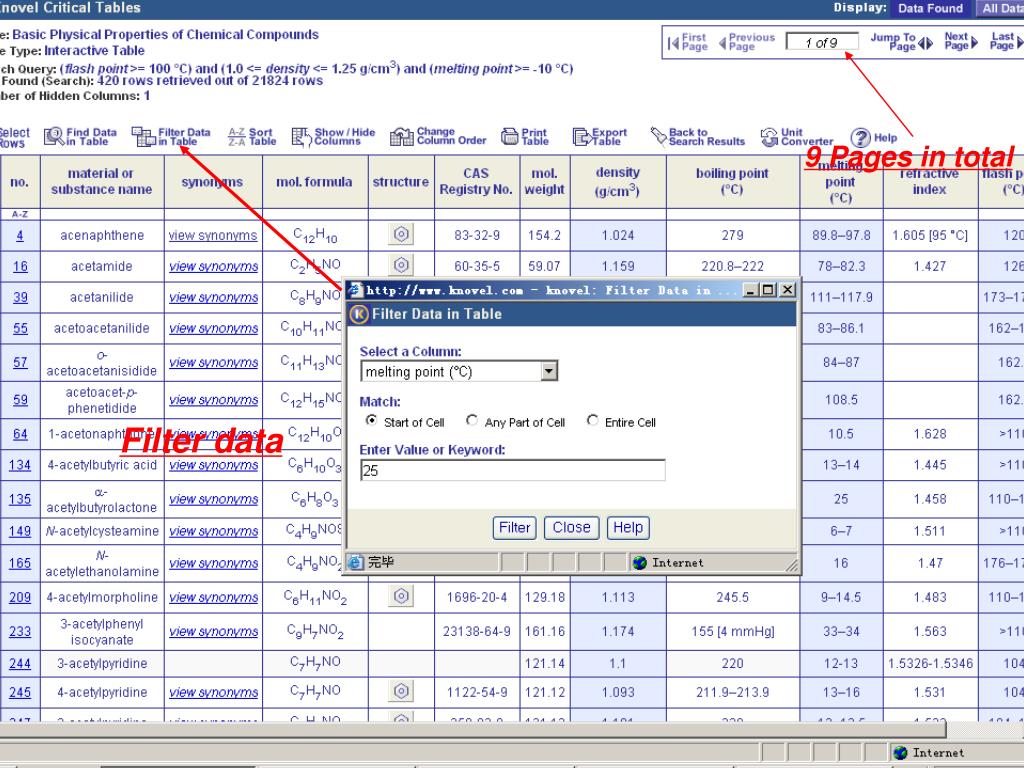This screenshot has height=768, width=1024.
Task: Click the Internet zone indicator in dialog status bar
Action: (669, 562)
